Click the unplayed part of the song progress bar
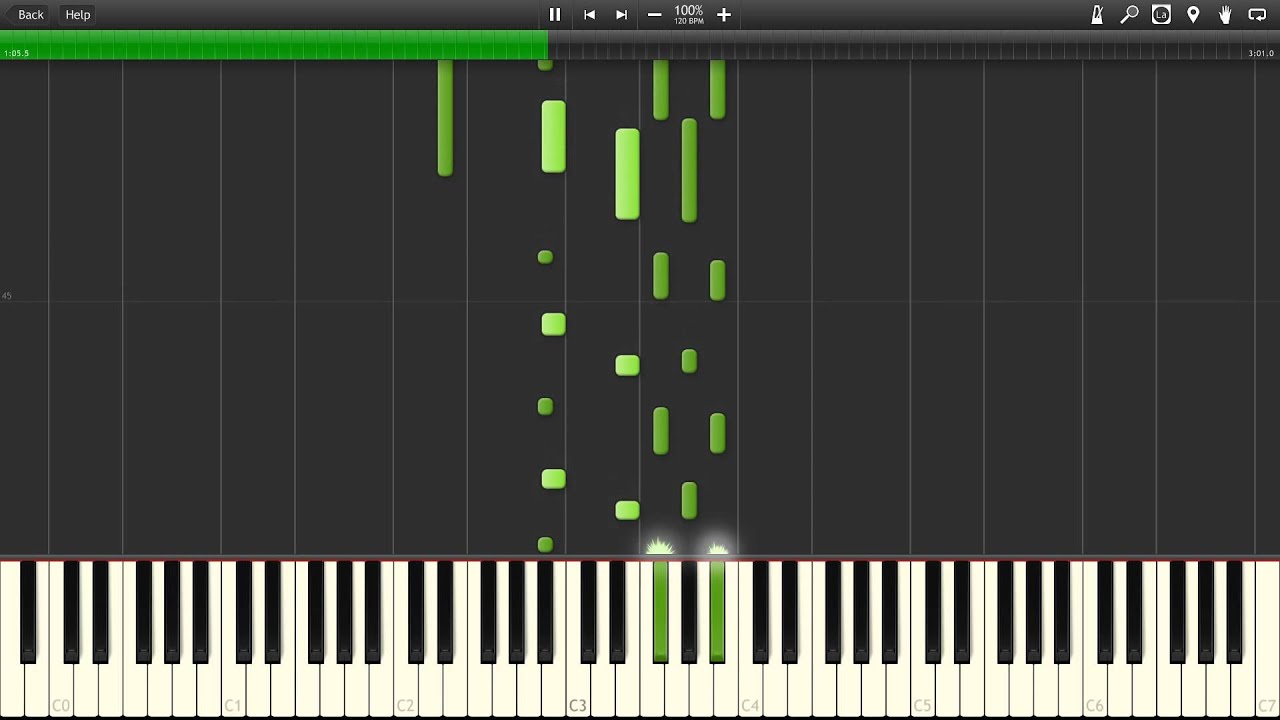The image size is (1280, 720). [x=900, y=46]
